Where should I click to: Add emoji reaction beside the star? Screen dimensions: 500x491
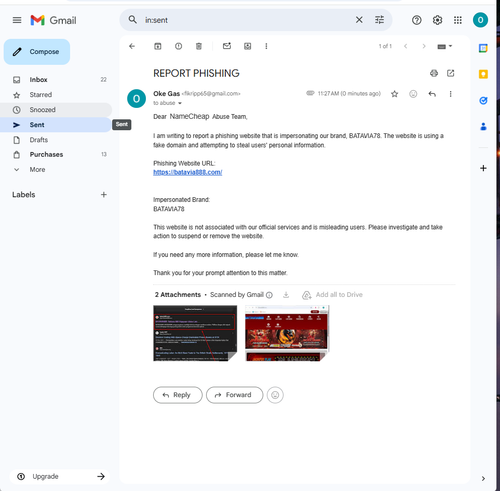[x=413, y=94]
